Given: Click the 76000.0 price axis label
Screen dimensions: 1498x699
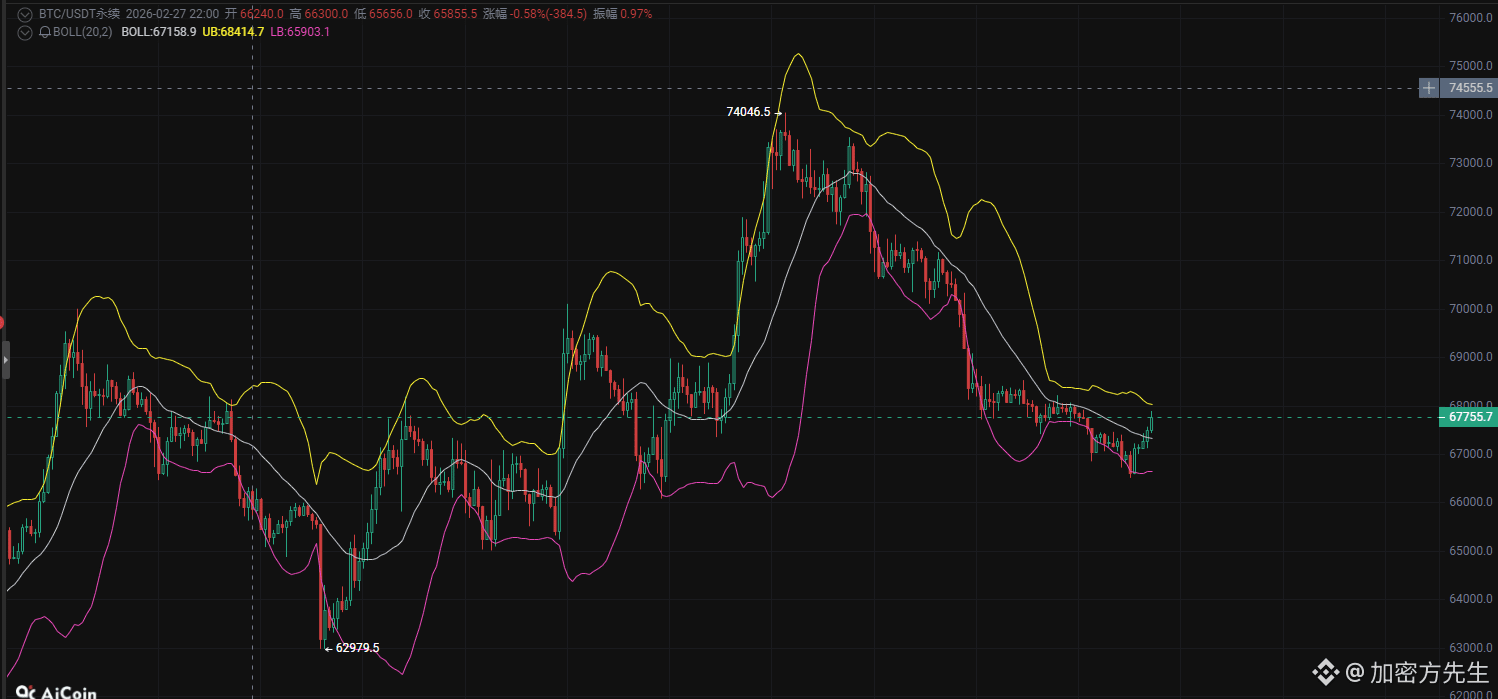Looking at the screenshot, I should pos(1471,18).
